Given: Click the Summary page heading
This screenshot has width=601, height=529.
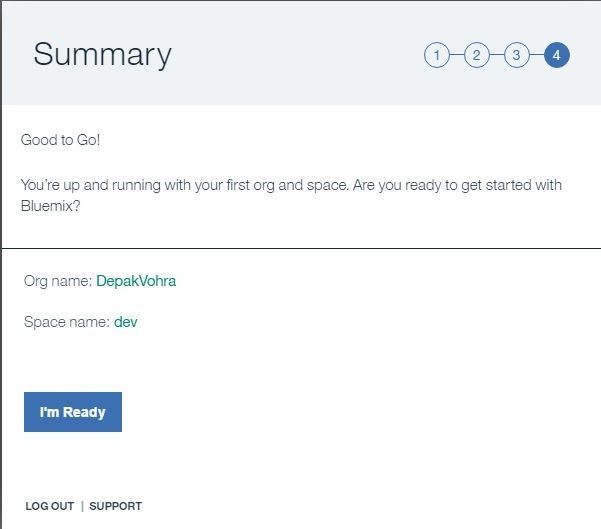Looking at the screenshot, I should [x=102, y=54].
